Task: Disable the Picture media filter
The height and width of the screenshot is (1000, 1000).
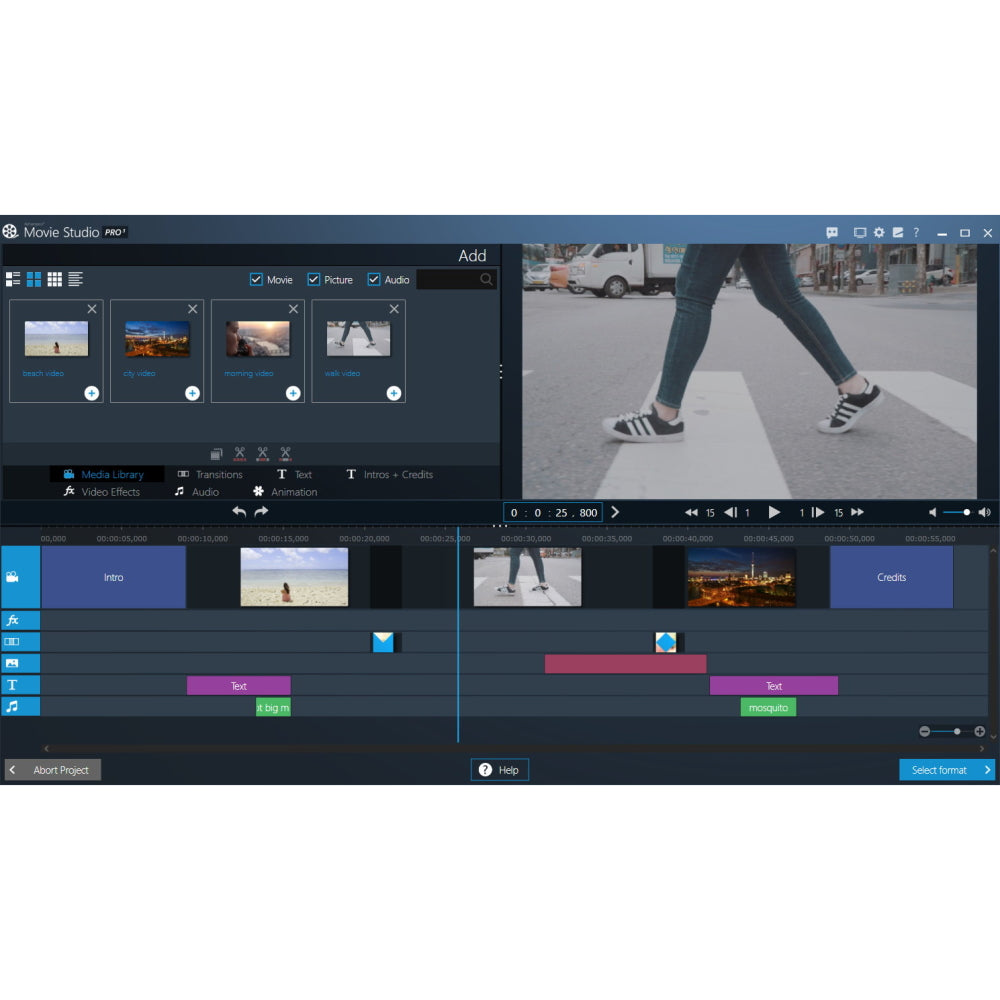Action: pos(314,279)
